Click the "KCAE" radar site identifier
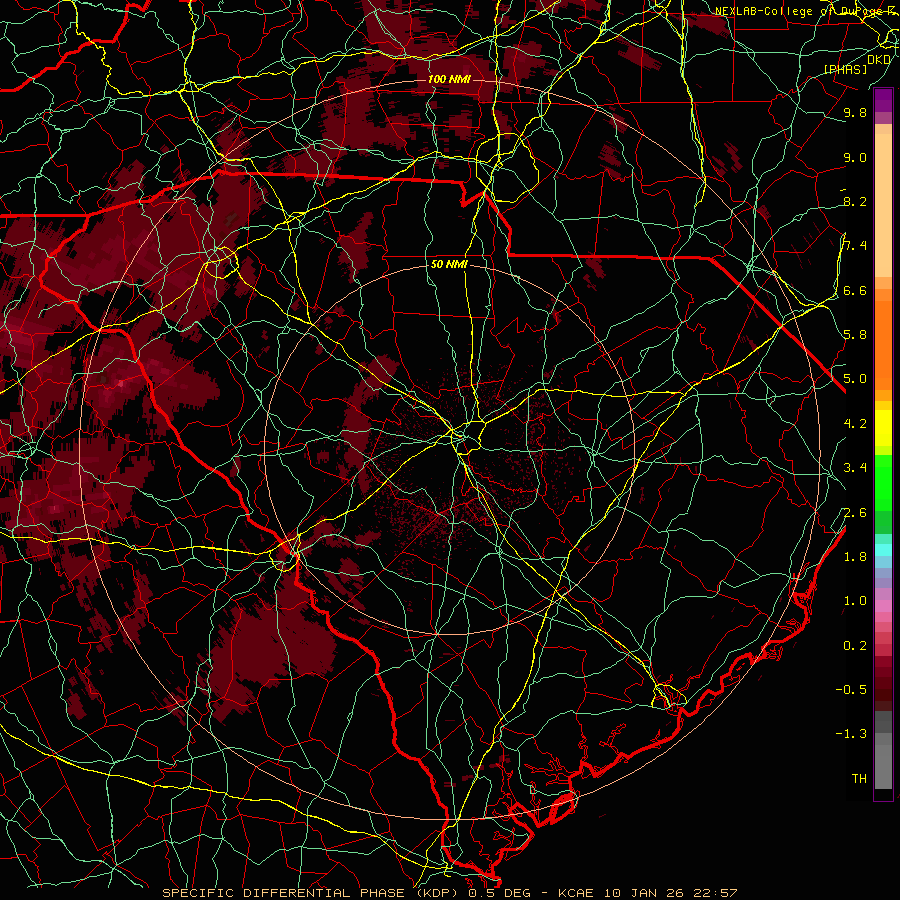Image resolution: width=900 pixels, height=900 pixels. (574, 893)
